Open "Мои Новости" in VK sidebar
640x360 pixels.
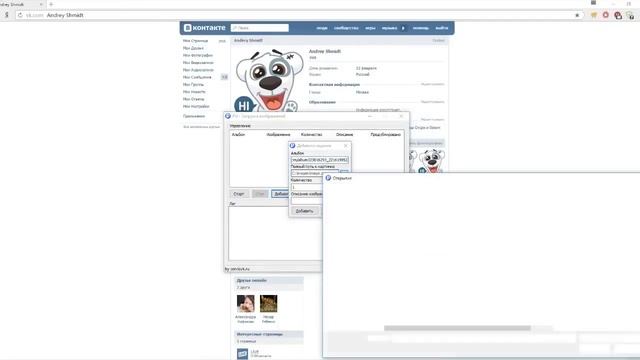point(194,92)
